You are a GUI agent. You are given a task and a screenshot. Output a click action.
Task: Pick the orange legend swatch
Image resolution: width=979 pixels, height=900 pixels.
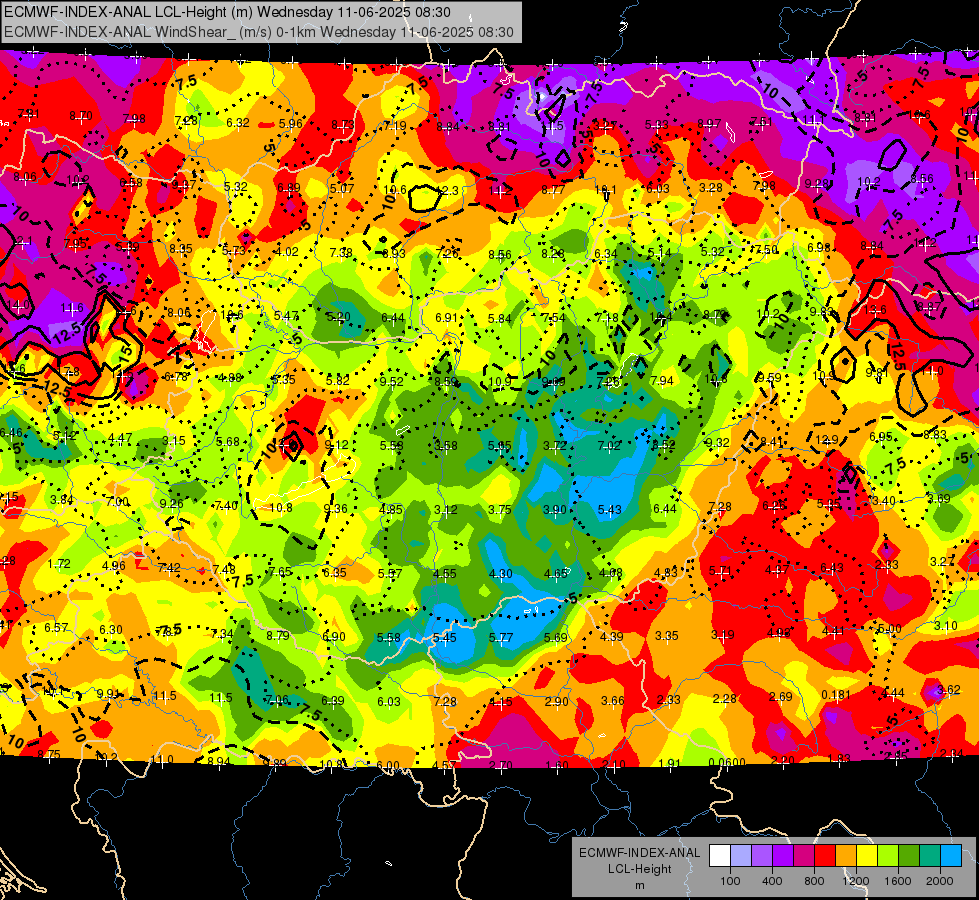(846, 856)
